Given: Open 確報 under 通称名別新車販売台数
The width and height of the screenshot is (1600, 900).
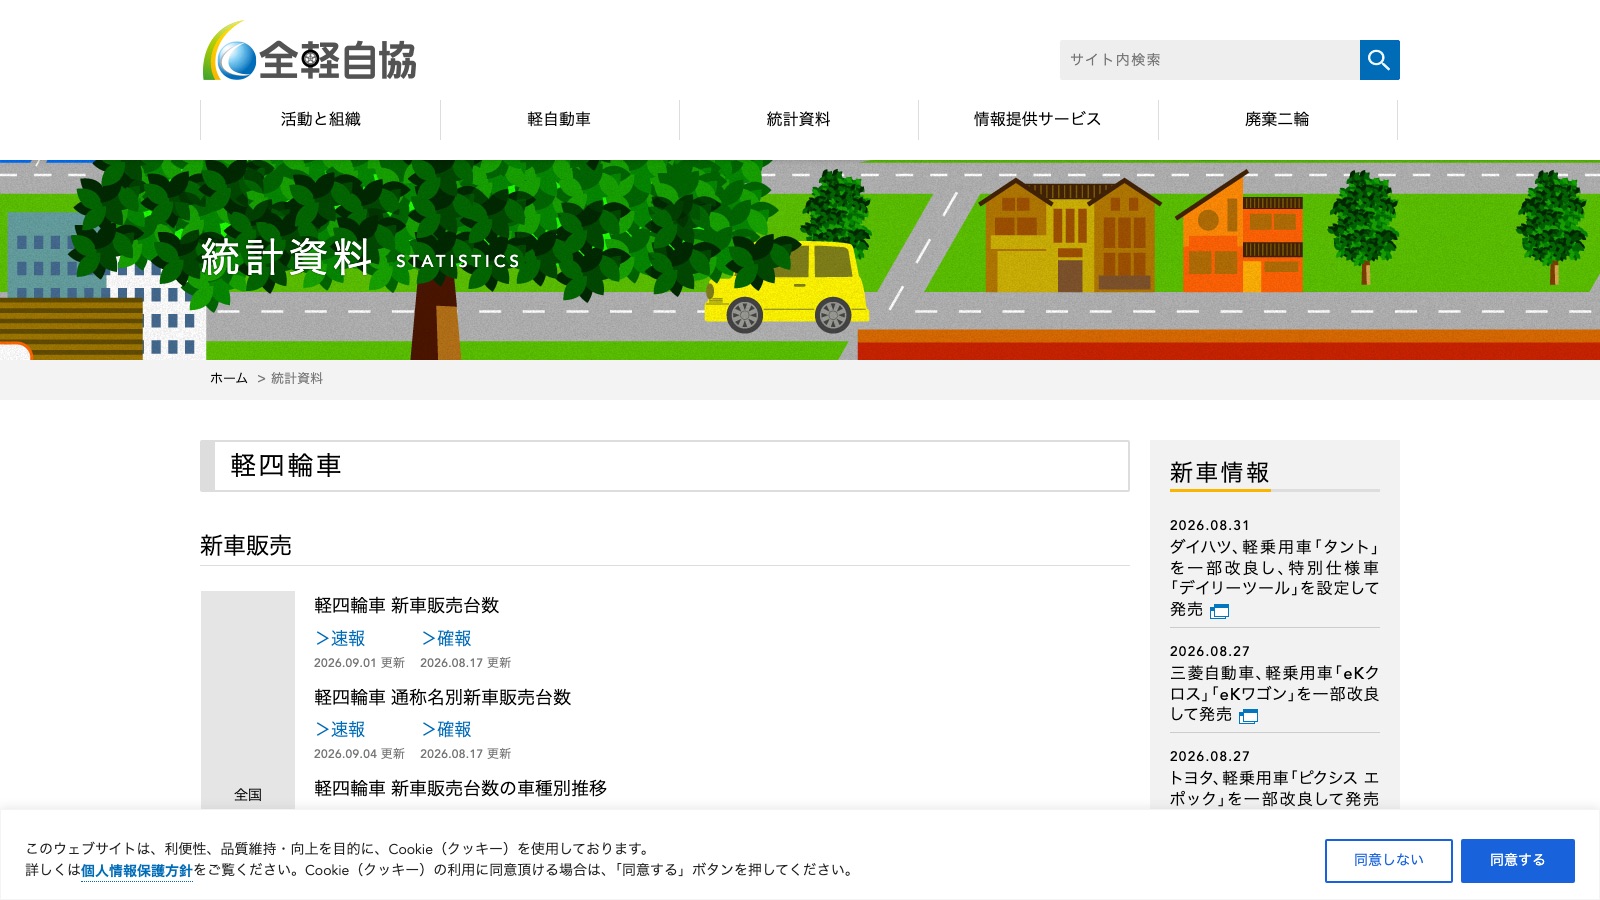Looking at the screenshot, I should click(x=446, y=729).
